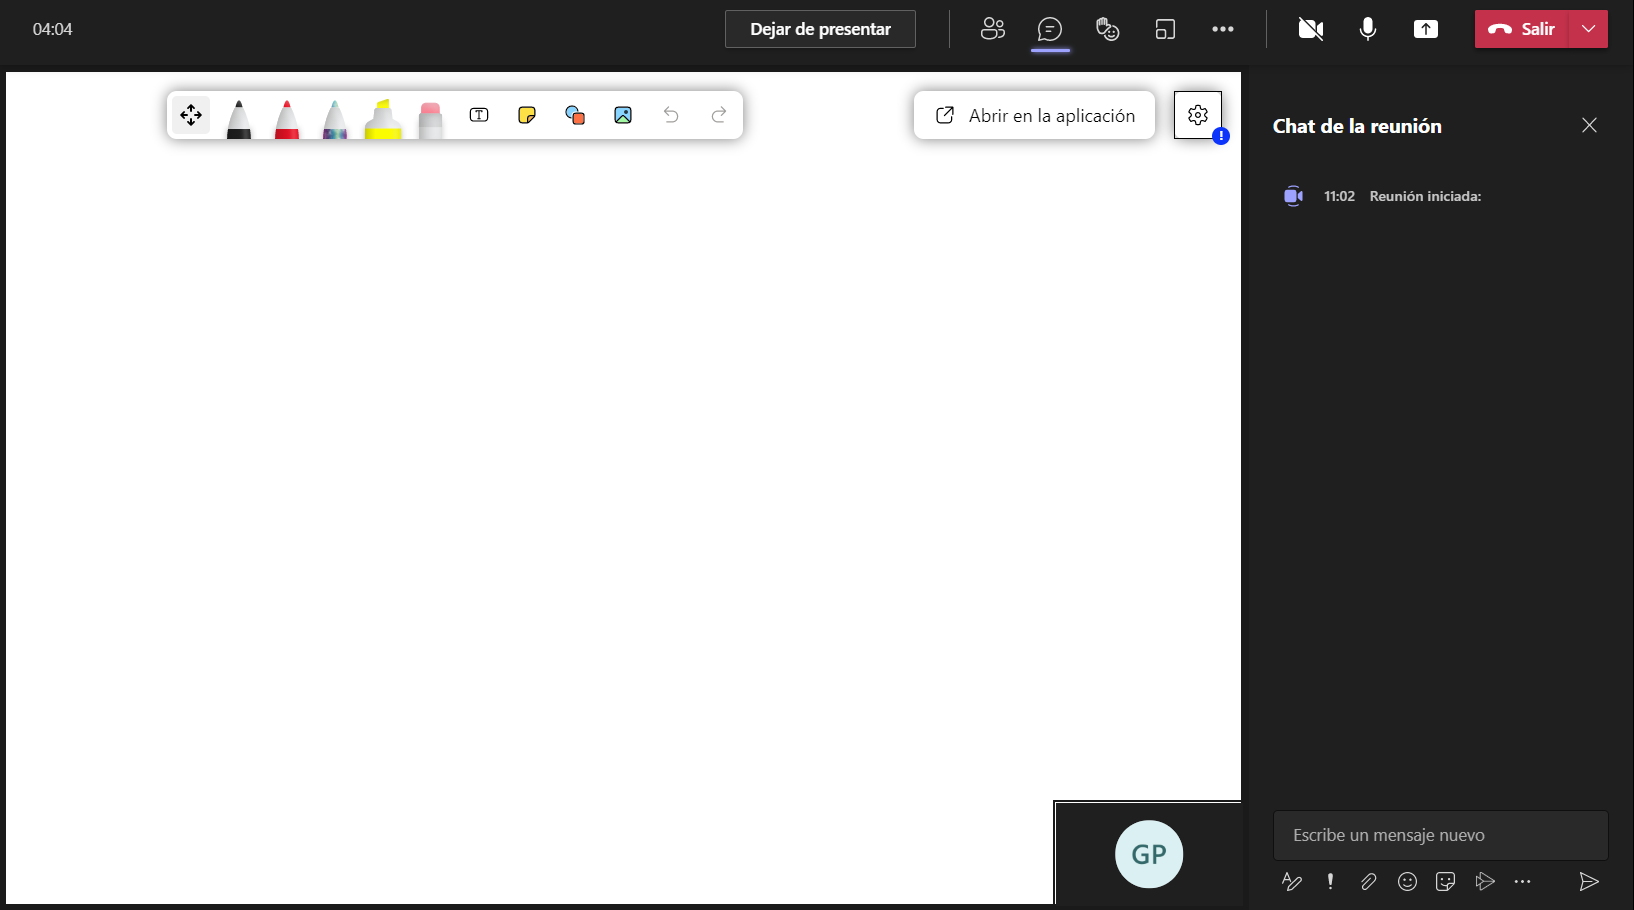Select the yellow highlighter tool

pos(383,118)
